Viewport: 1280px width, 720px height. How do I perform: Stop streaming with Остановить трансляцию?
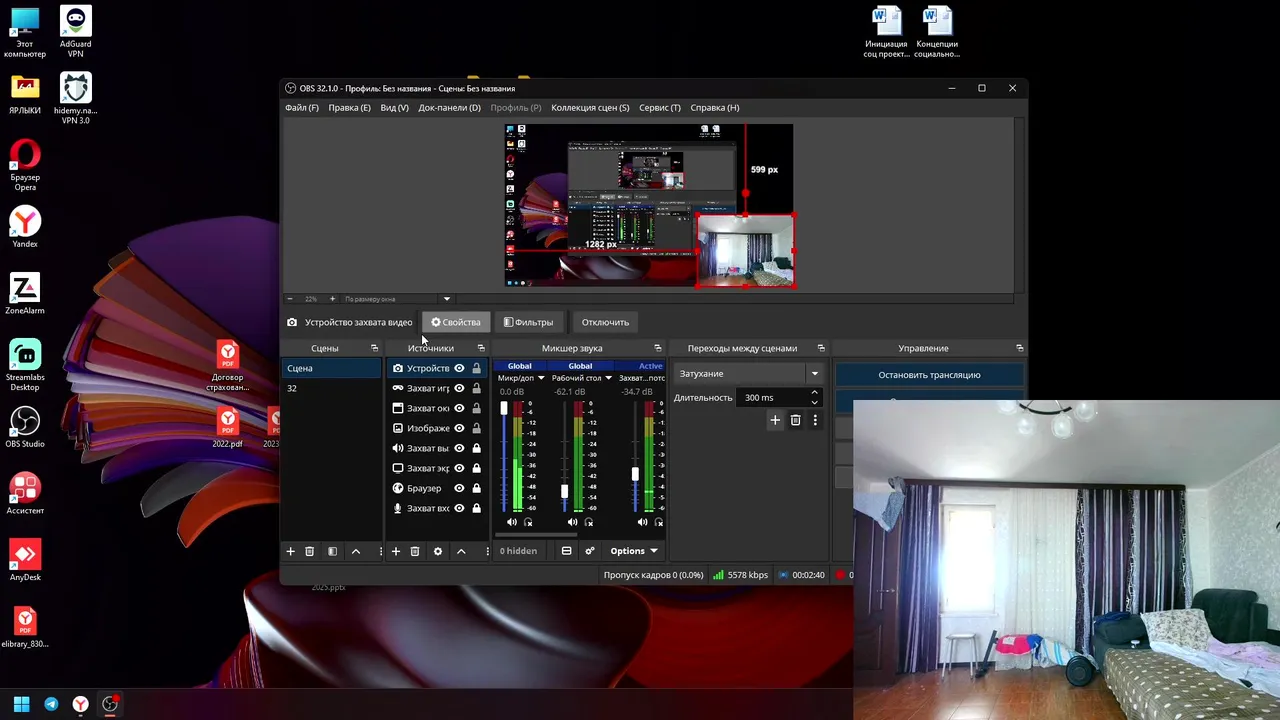tap(929, 375)
